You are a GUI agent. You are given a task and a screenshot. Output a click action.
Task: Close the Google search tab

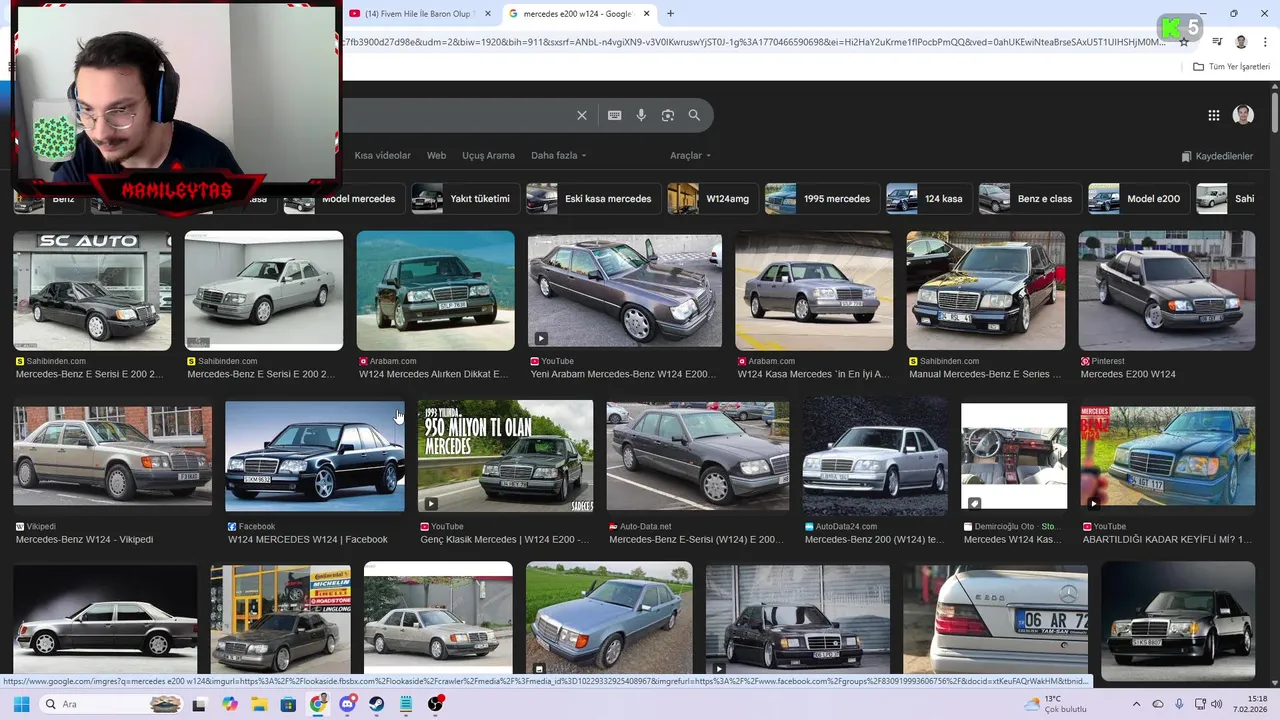pyautogui.click(x=647, y=14)
